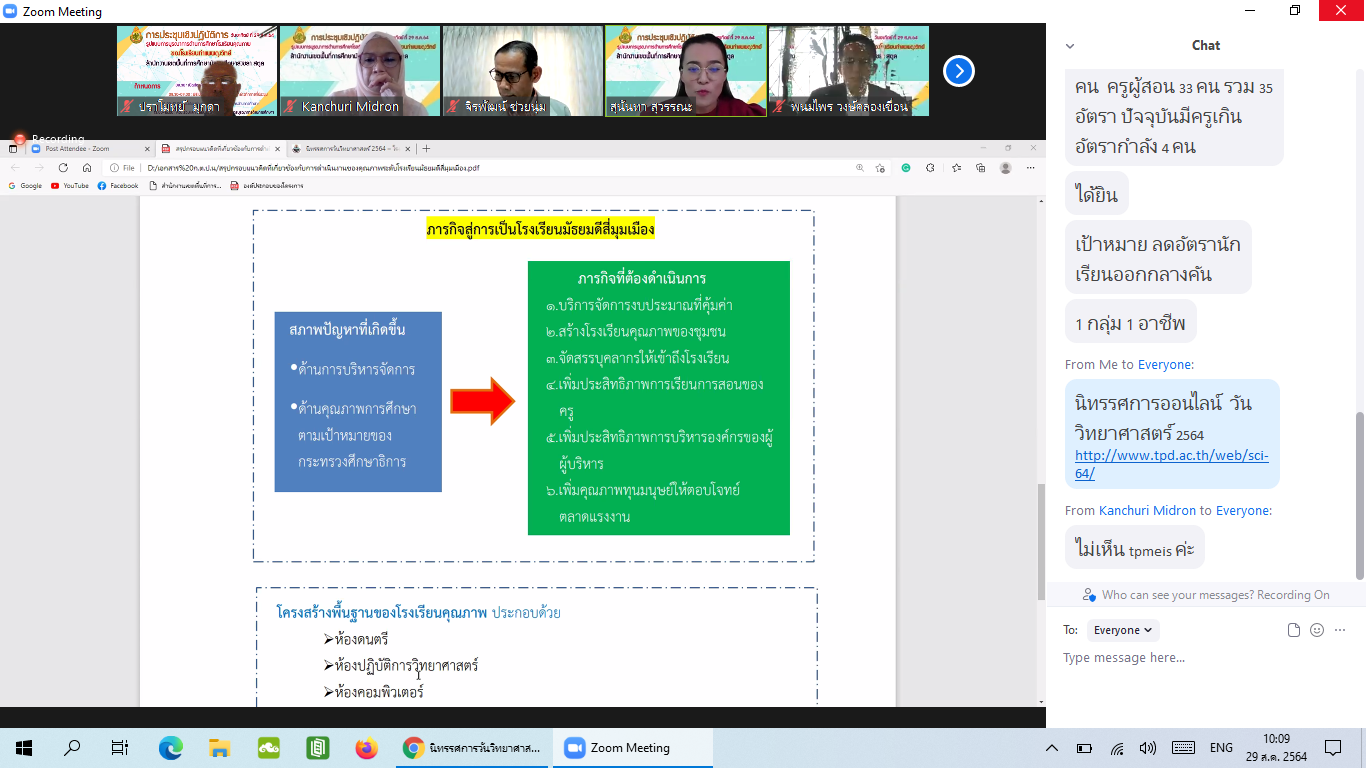Click 'ภารกิจที่ต้องดำเนินการ' heading in green box
Viewport: 1366px width, 768px height.
tap(642, 278)
